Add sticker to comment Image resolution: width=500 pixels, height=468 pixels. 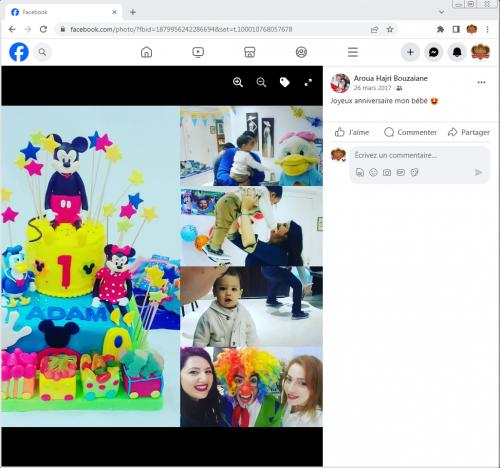click(414, 172)
